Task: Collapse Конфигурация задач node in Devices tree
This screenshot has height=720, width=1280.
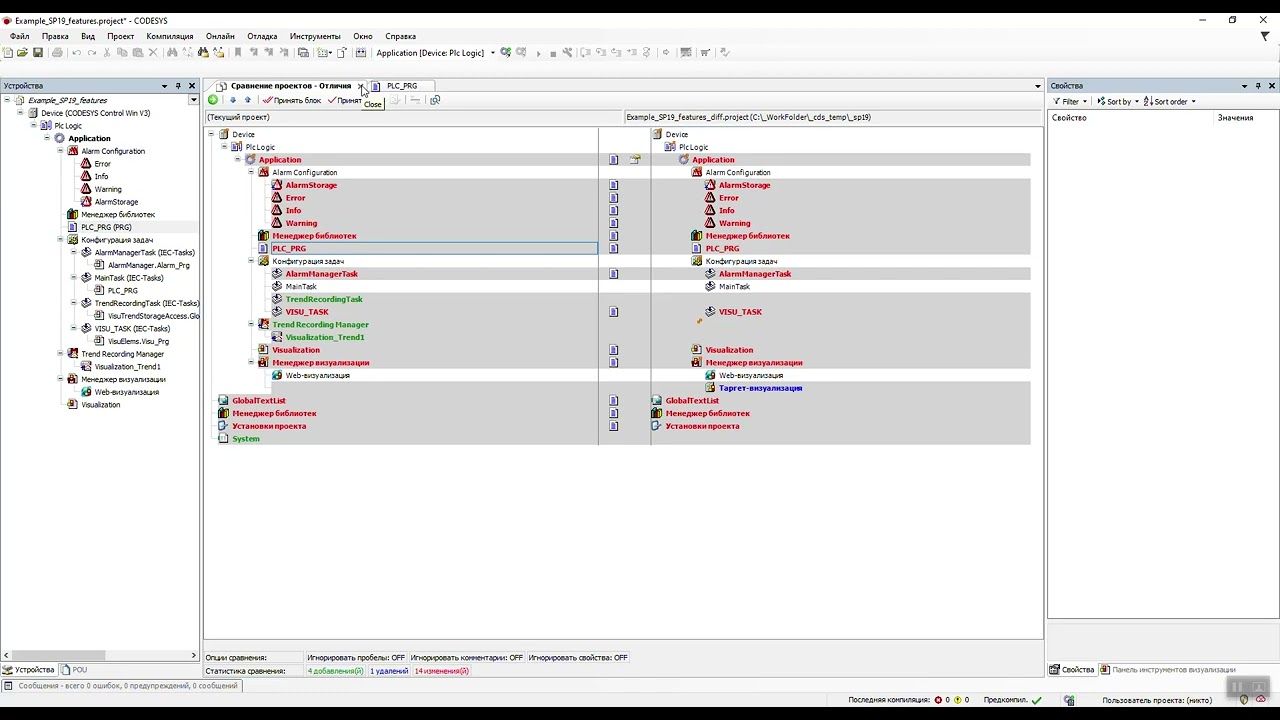Action: [60, 240]
